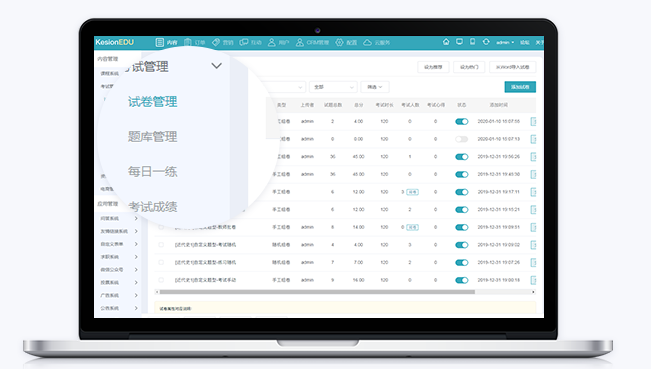Open the 论坛 link in header

(x=525, y=42)
